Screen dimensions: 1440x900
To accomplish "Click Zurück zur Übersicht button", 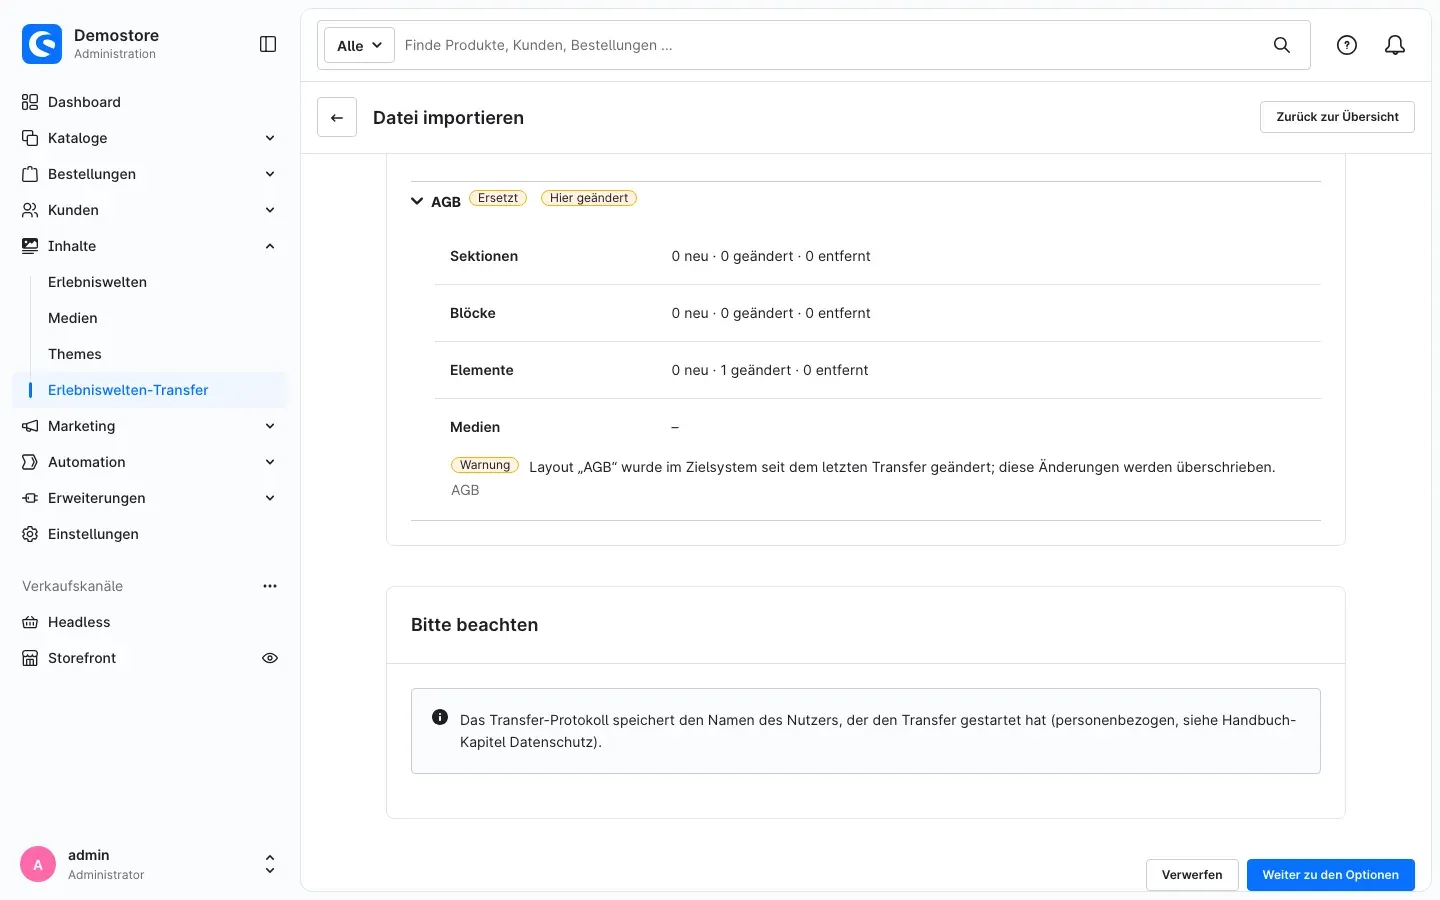I will [x=1337, y=117].
